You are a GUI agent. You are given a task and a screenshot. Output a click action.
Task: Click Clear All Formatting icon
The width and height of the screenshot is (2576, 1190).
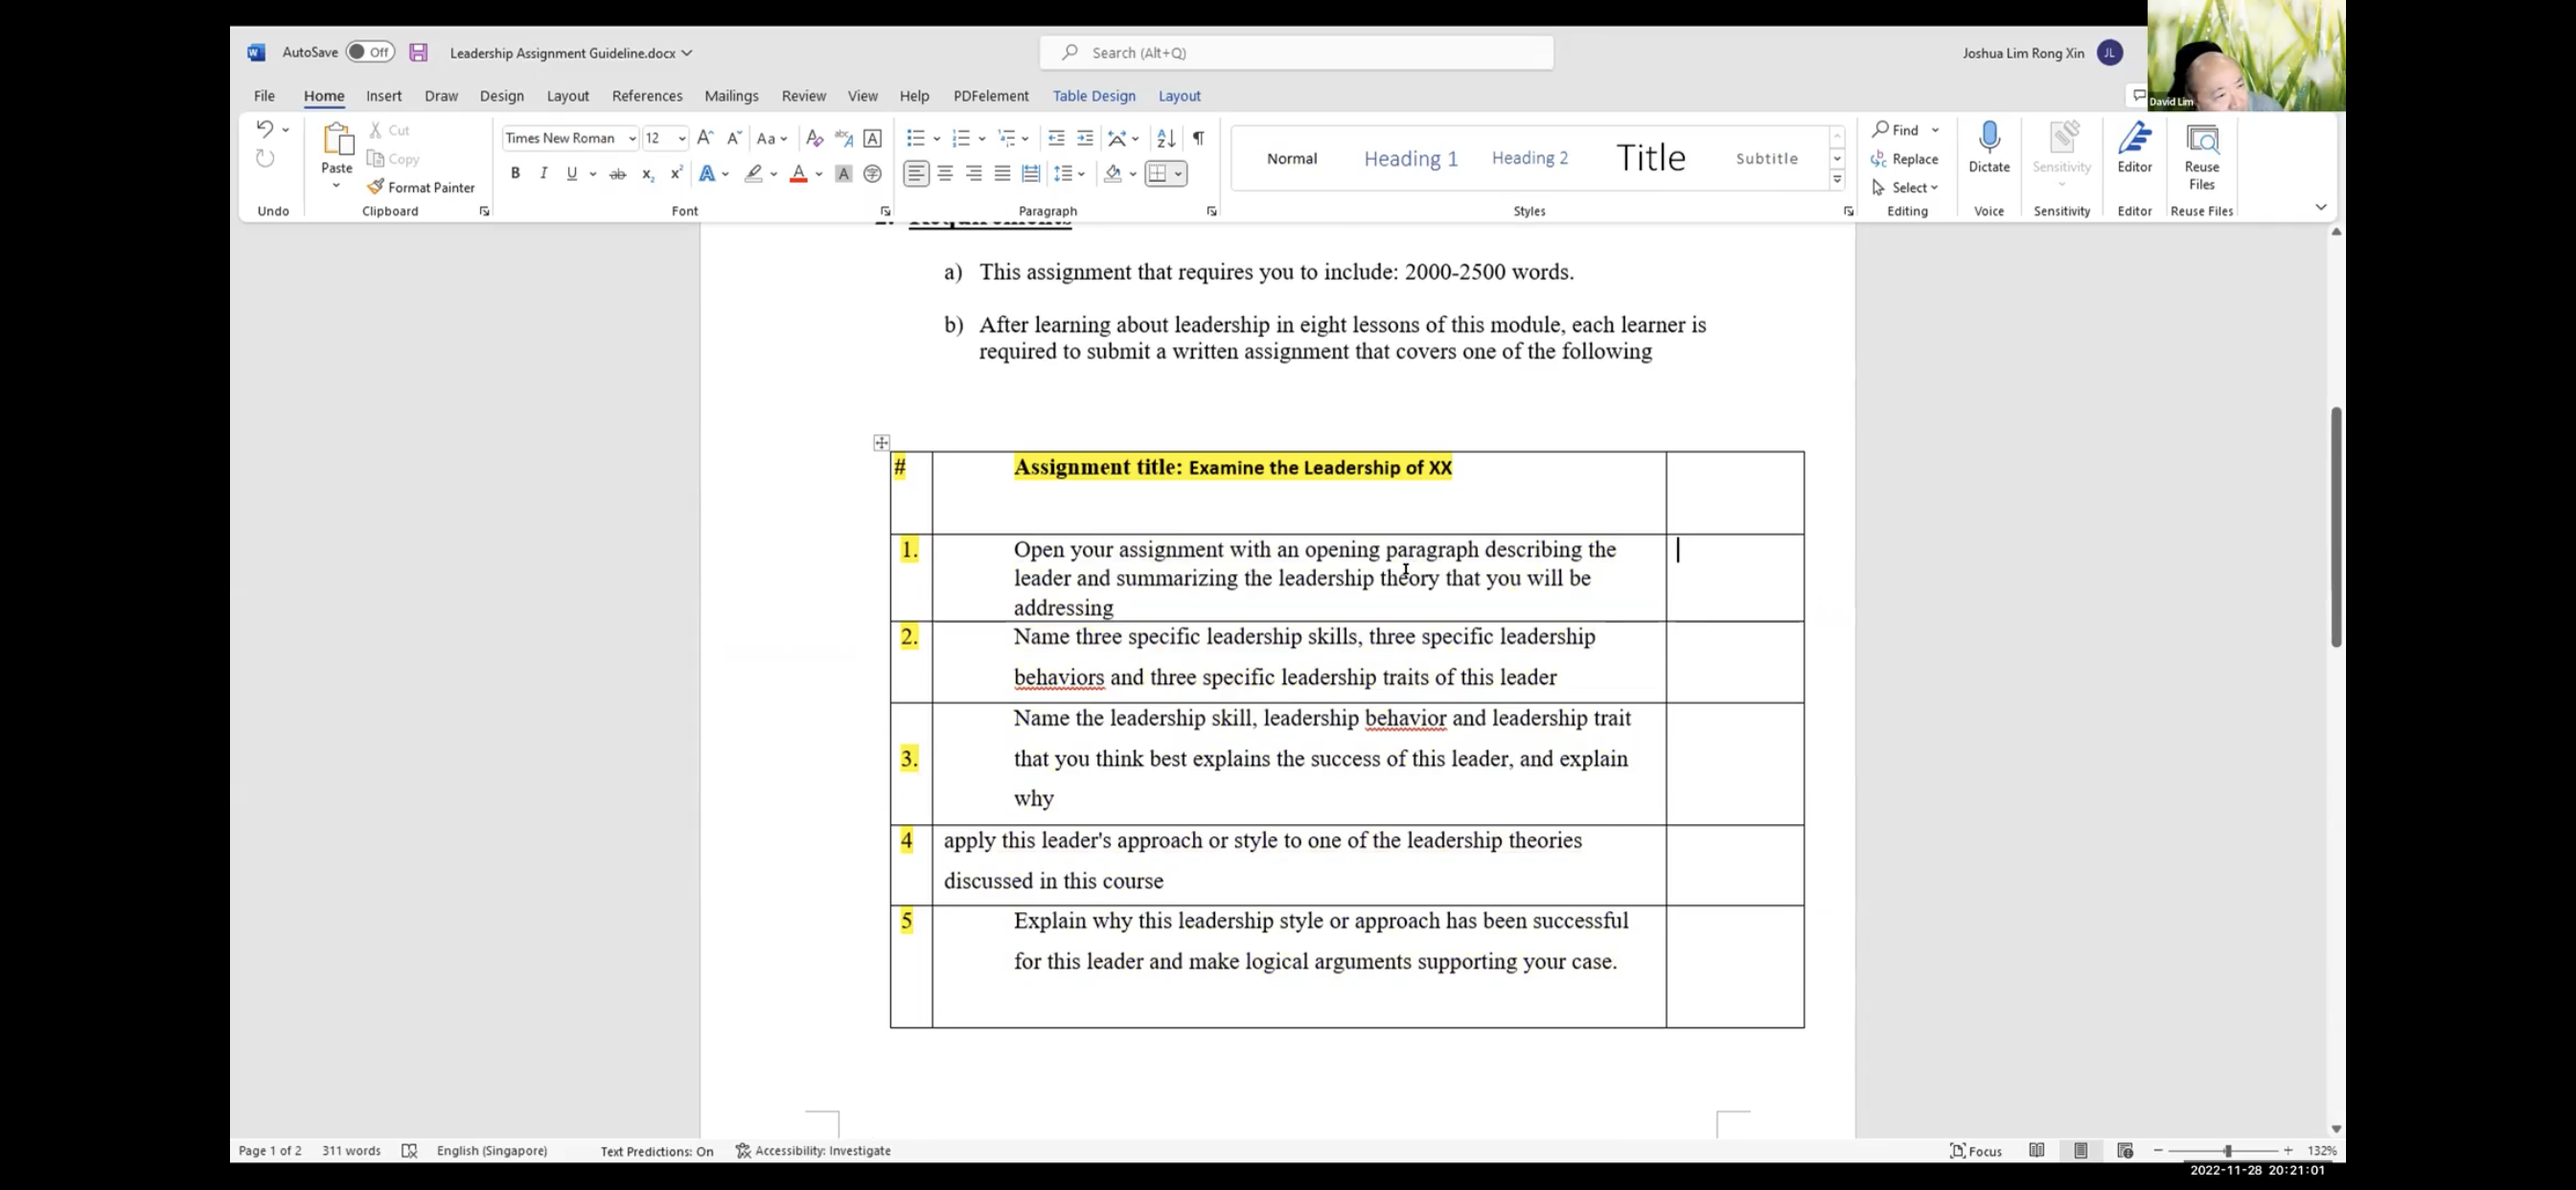(814, 138)
